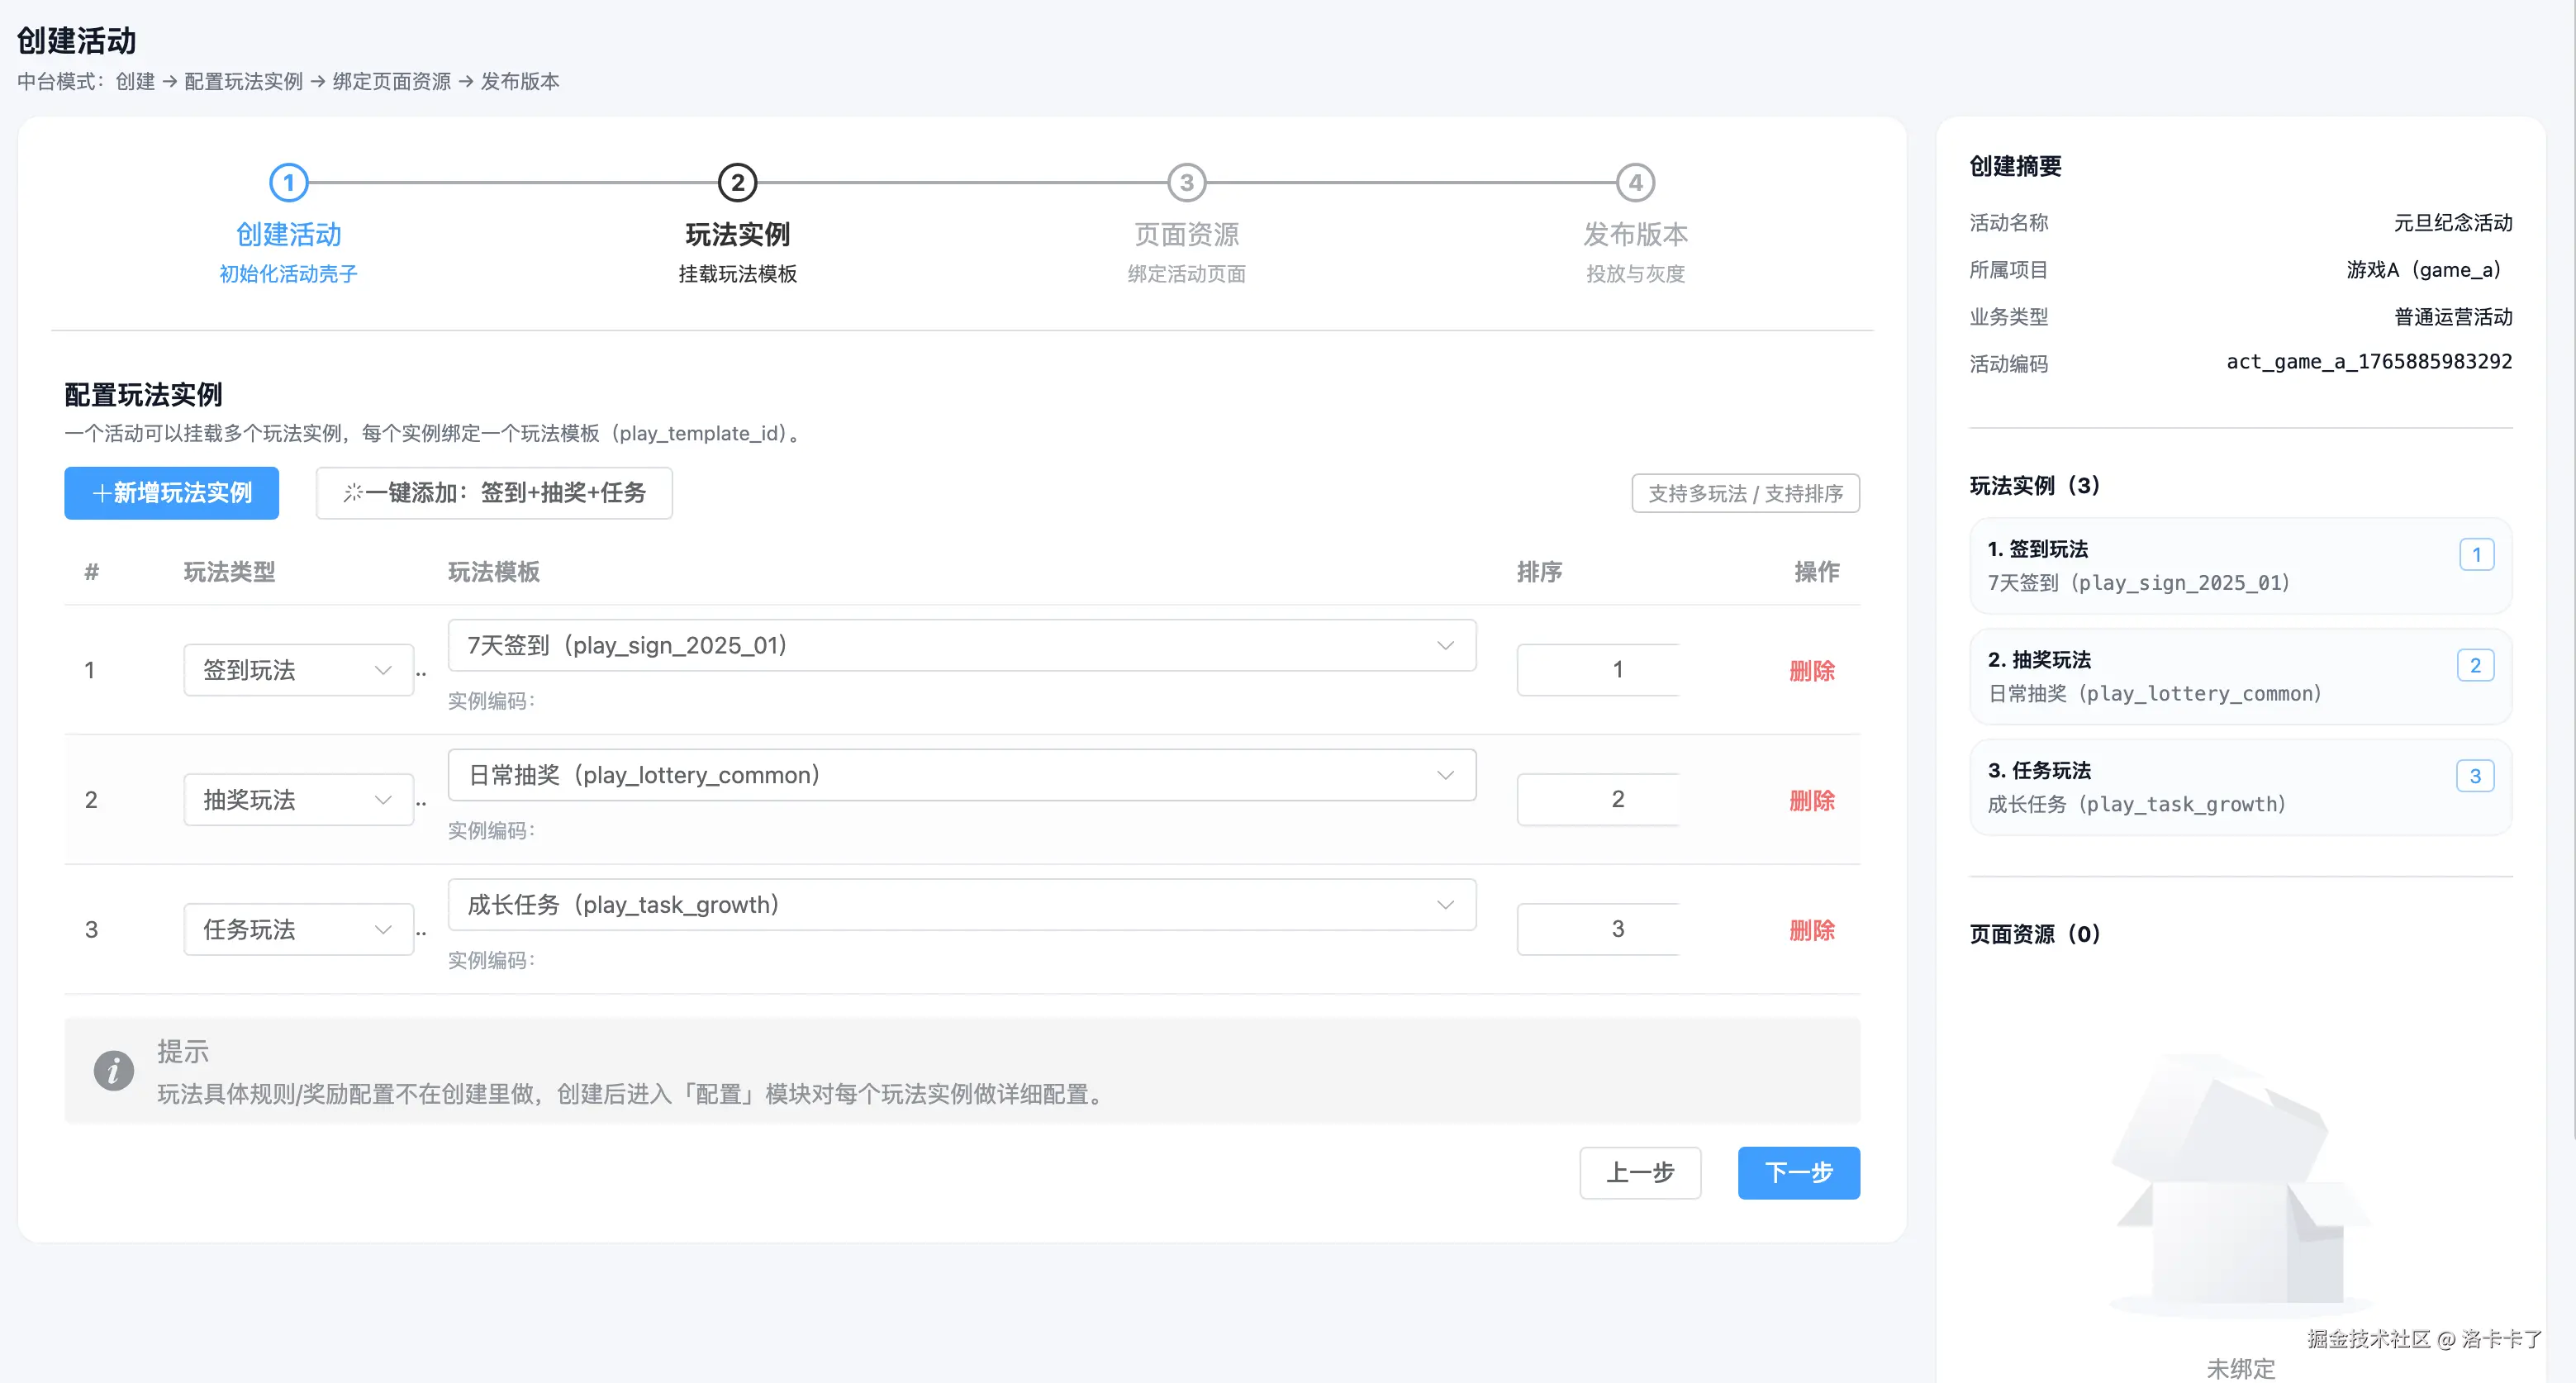The image size is (2576, 1383).
Task: Click 一键添加 签到+抽奖+任务 button
Action: [494, 493]
